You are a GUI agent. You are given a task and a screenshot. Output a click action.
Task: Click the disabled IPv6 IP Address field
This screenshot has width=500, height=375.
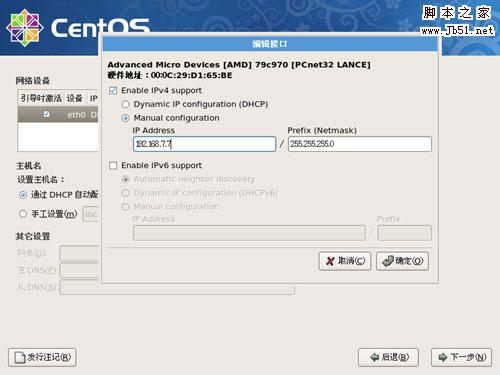tap(249, 233)
